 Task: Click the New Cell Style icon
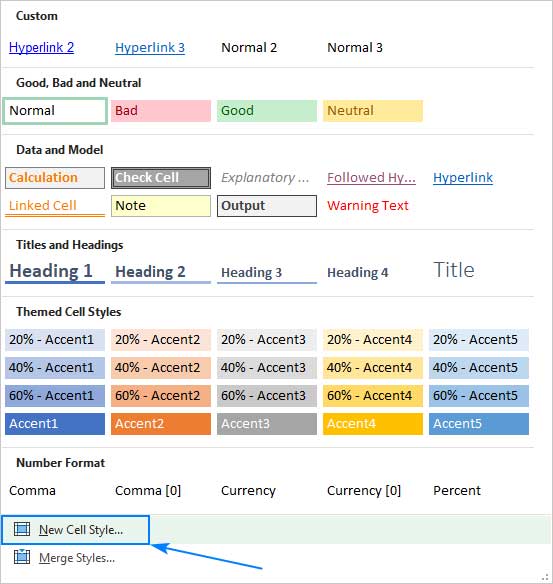[x=22, y=529]
